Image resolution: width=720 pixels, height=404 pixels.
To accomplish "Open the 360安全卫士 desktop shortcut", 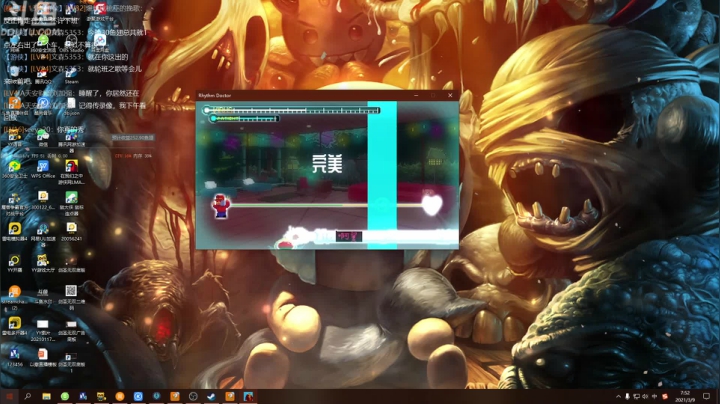I will pyautogui.click(x=14, y=169).
